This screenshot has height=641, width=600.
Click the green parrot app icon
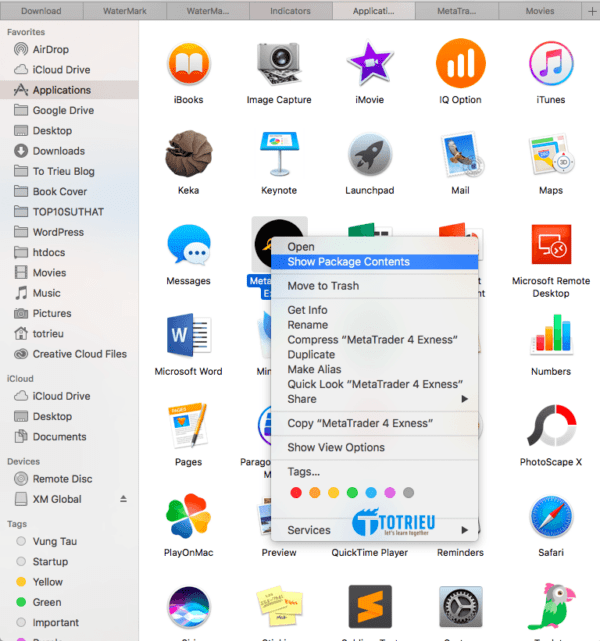tap(551, 606)
